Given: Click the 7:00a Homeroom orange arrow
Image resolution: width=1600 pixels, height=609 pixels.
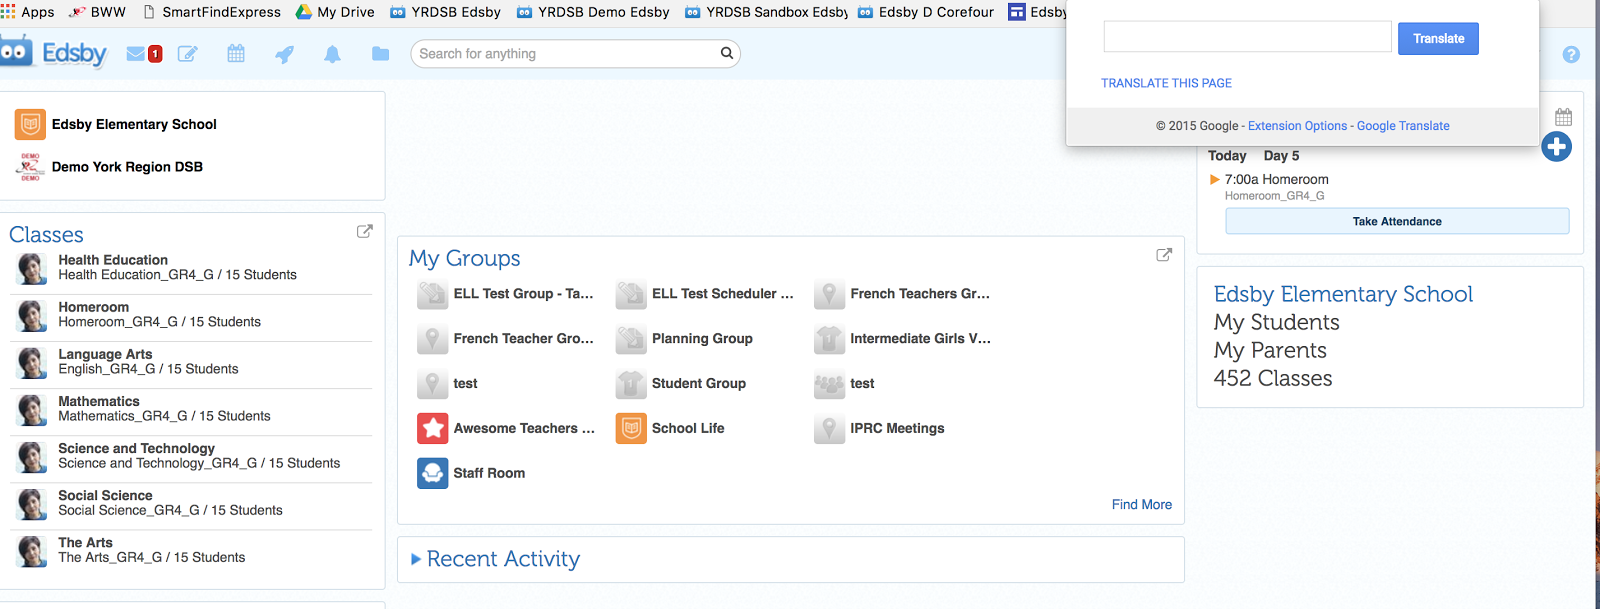Looking at the screenshot, I should tap(1215, 180).
